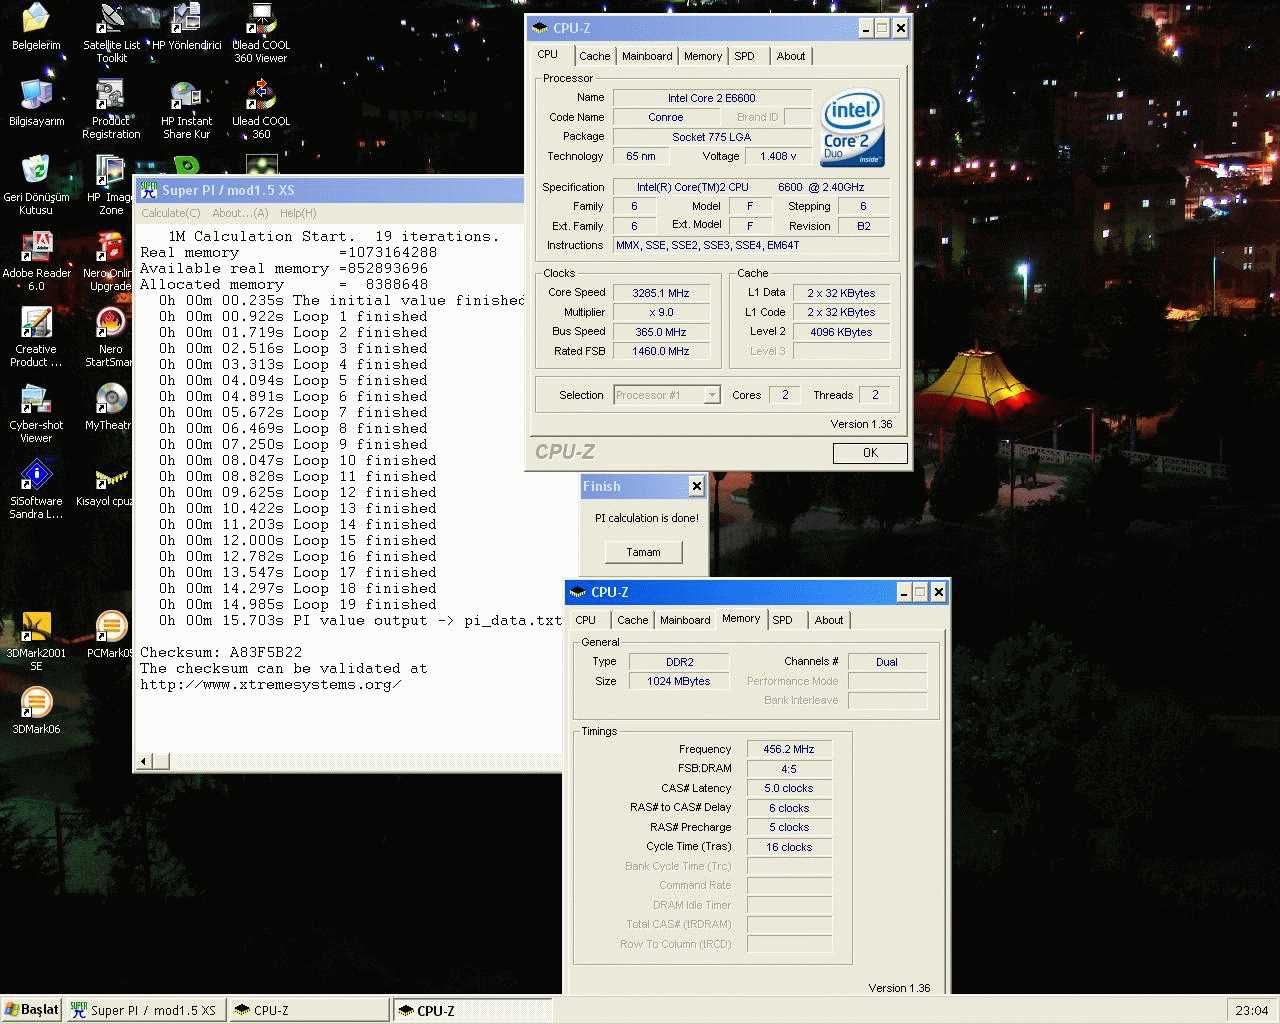Select Cache tab in lower CPU-Z window
This screenshot has height=1024, width=1280.
click(632, 620)
